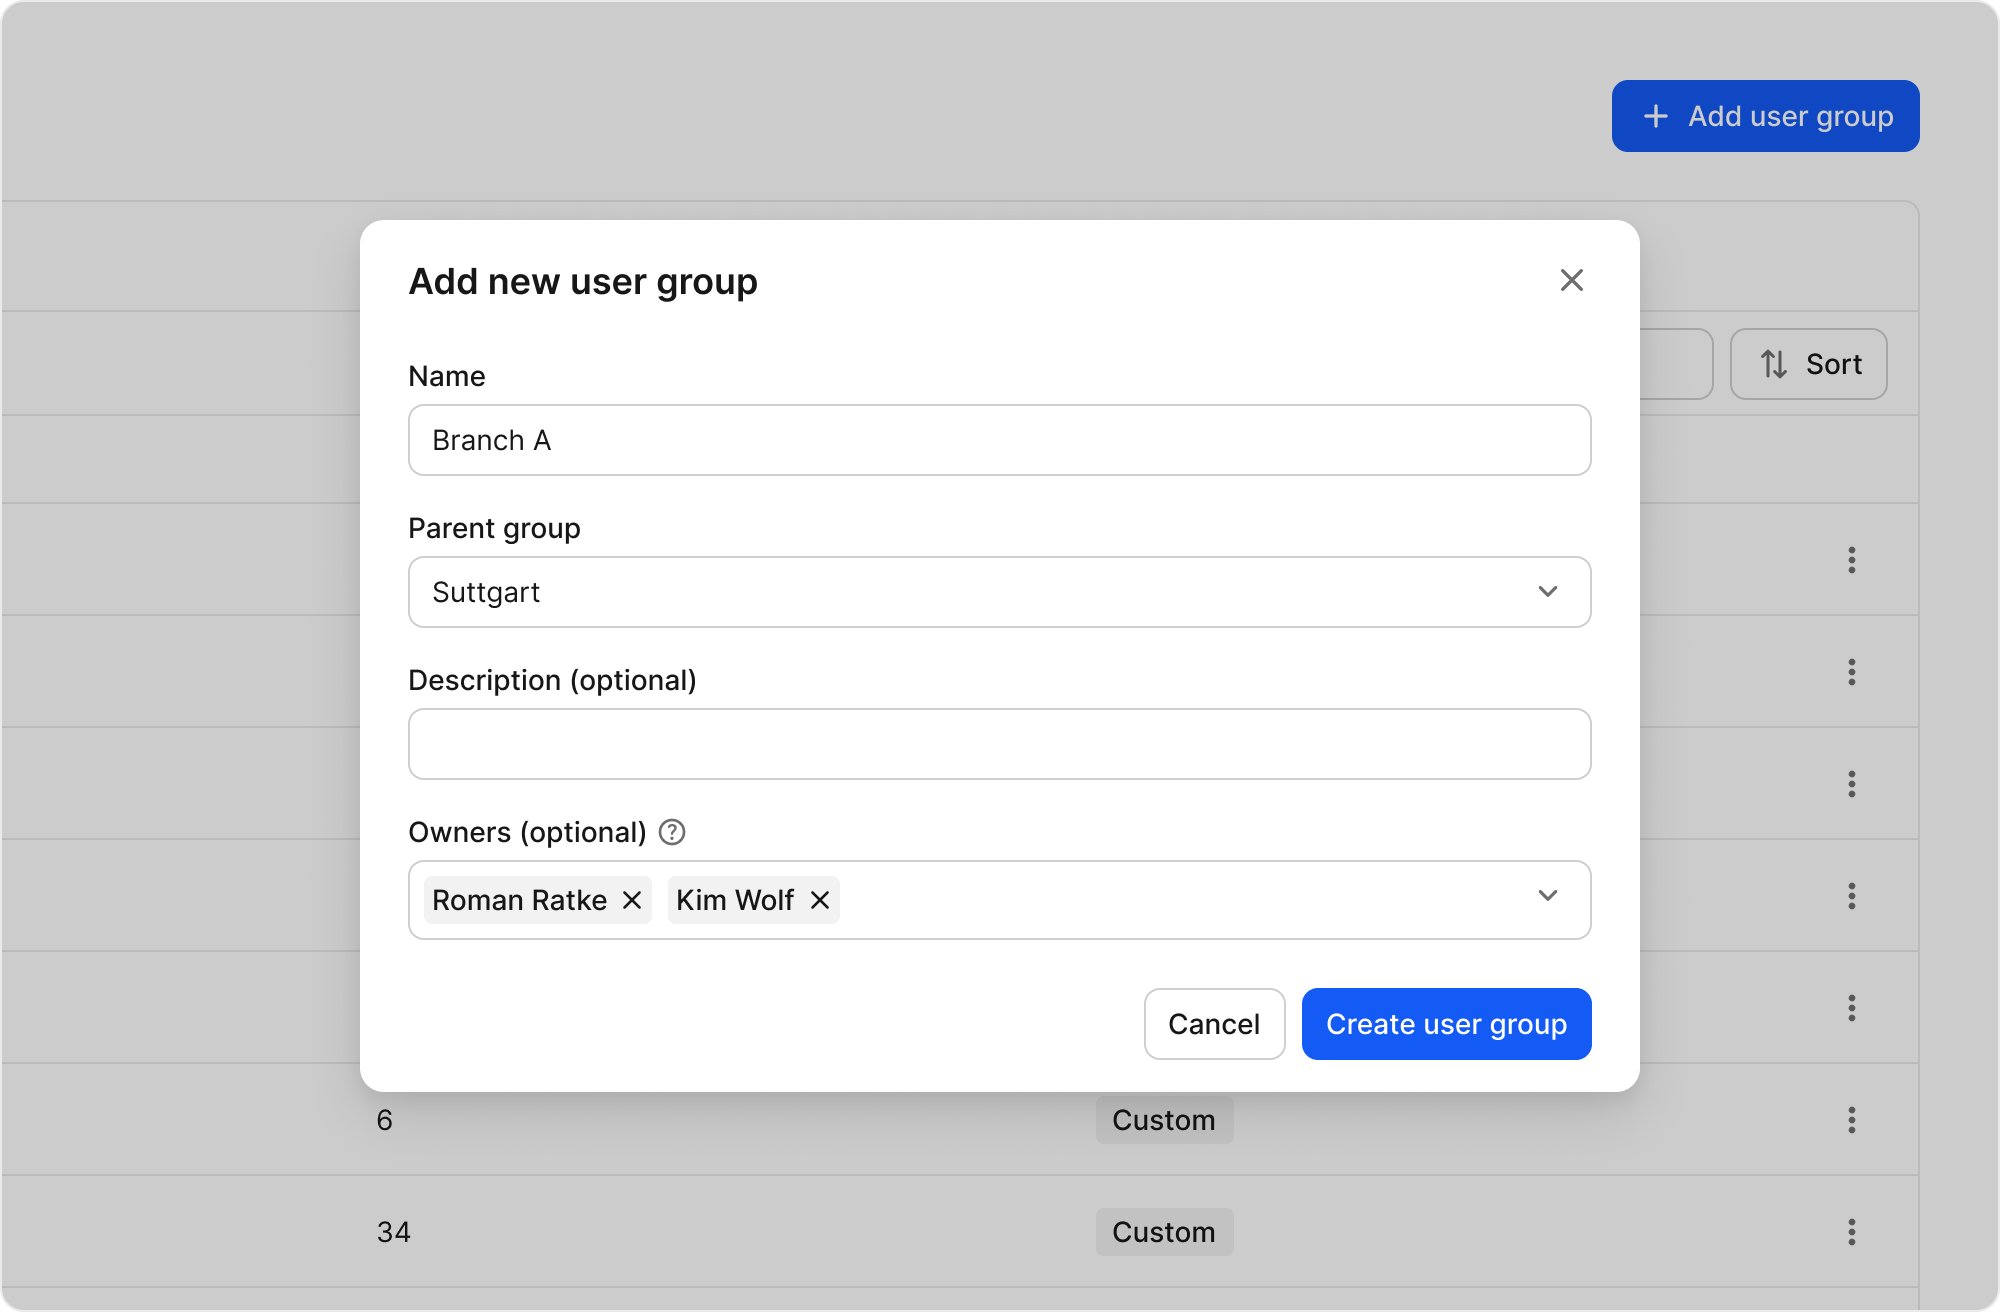Viewport: 2000px width, 1312px height.
Task: Open the kebab menu beside row 34
Action: click(x=1851, y=1232)
